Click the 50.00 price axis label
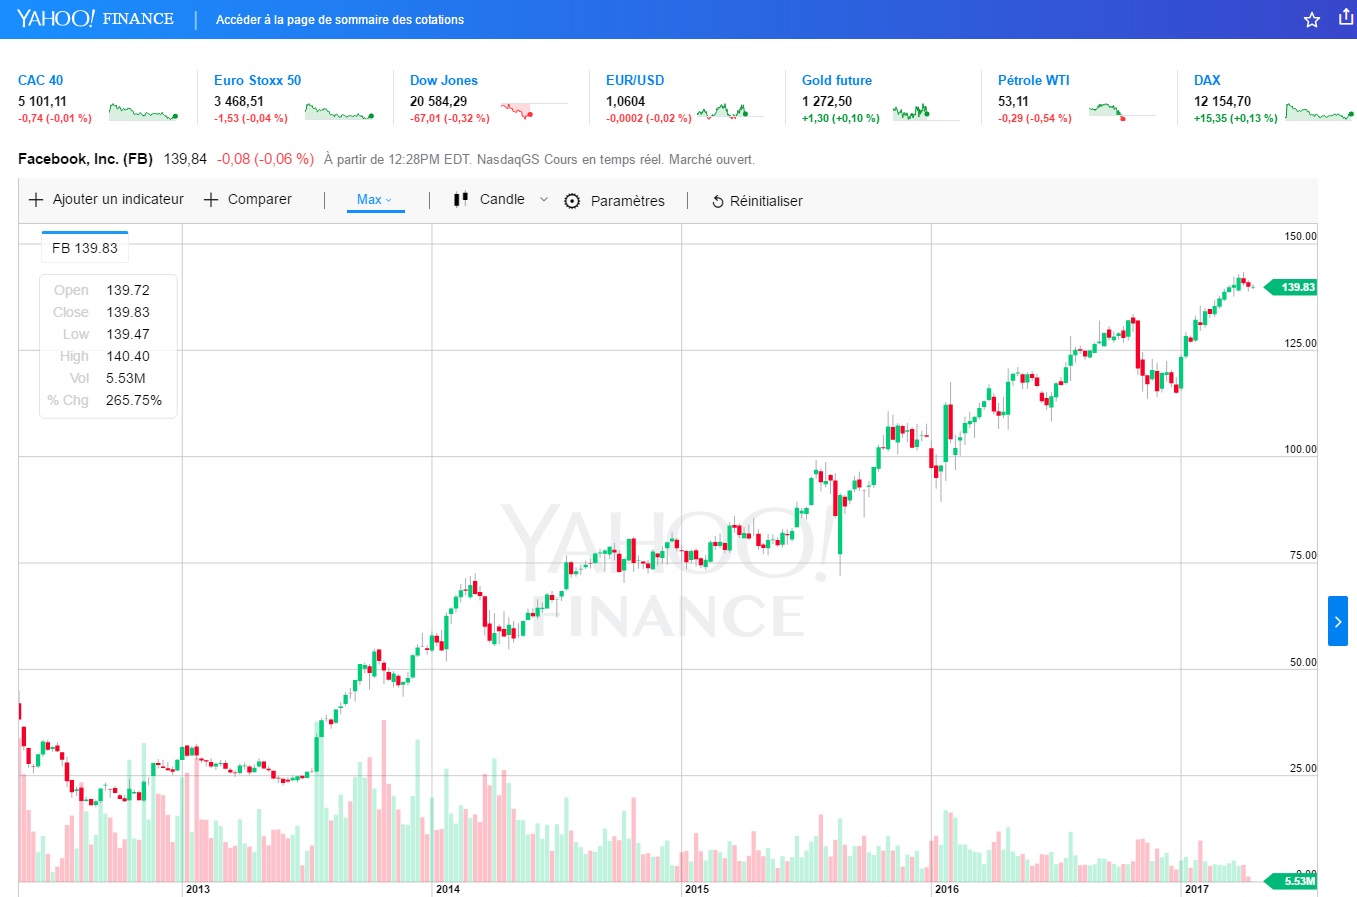 tap(1303, 662)
